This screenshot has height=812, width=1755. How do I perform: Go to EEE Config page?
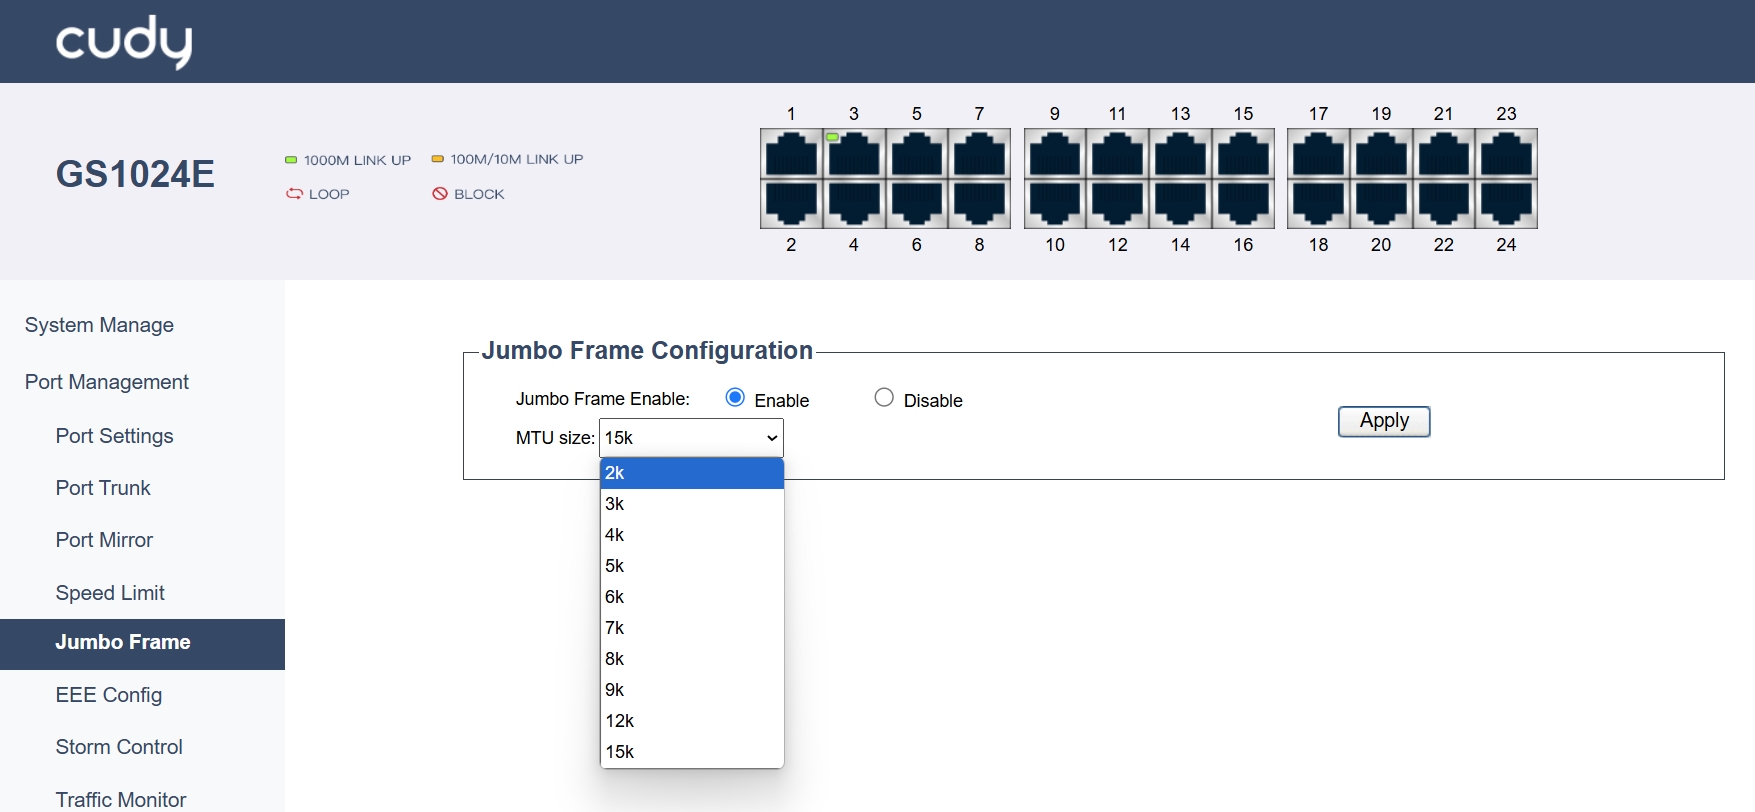click(x=109, y=695)
